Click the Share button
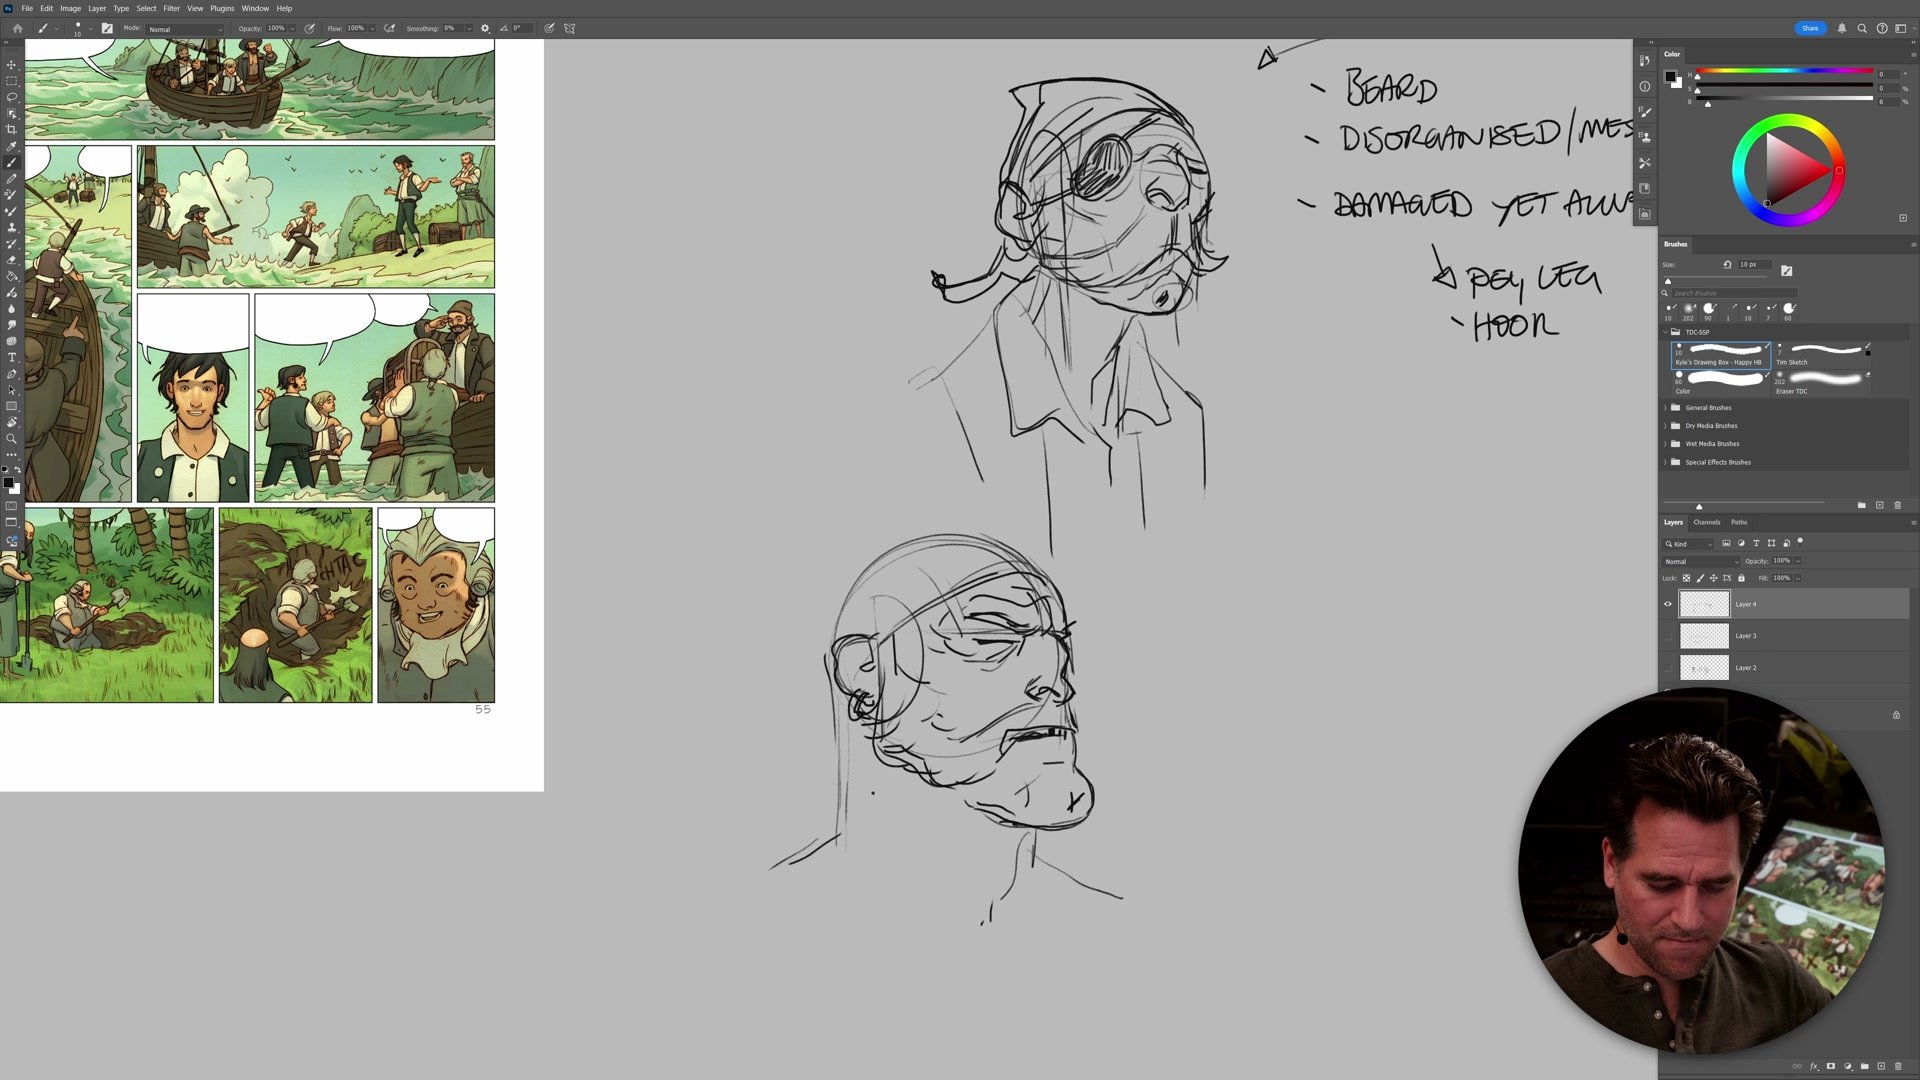 (x=1810, y=28)
